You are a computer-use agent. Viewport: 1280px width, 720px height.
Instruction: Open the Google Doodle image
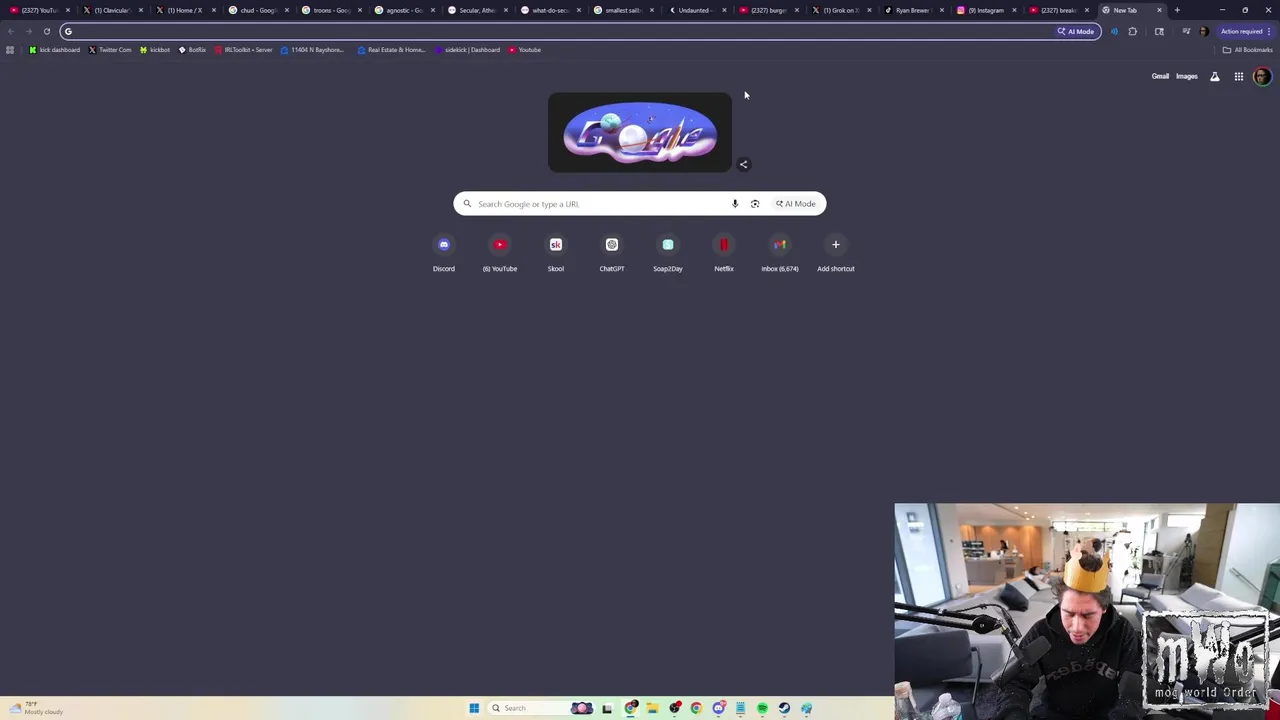pyautogui.click(x=640, y=133)
